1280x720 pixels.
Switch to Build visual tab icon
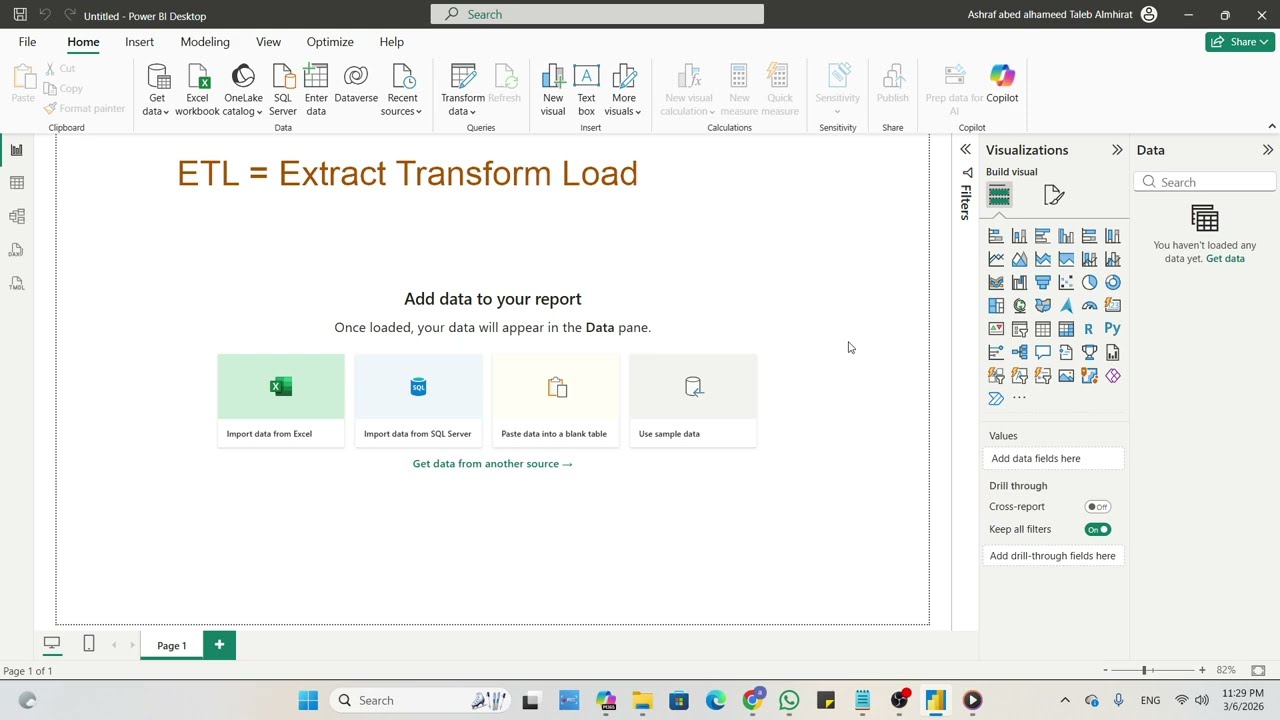click(x=999, y=195)
